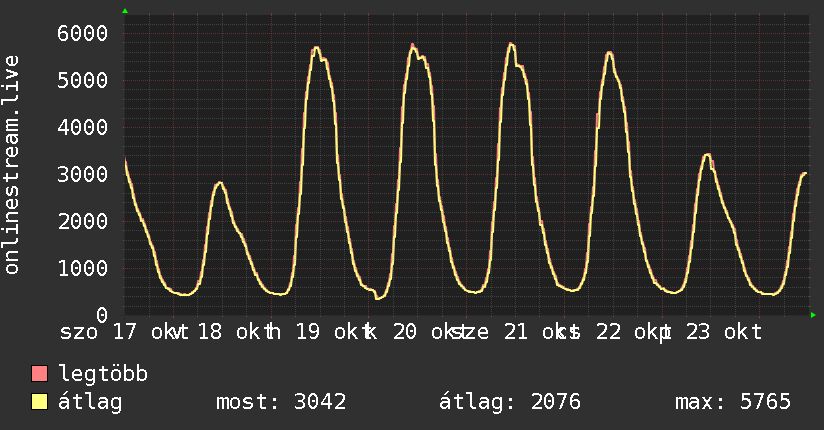Viewport: 824px width, 430px height.
Task: Click the 5000 y-axis label
Action: [x=83, y=80]
